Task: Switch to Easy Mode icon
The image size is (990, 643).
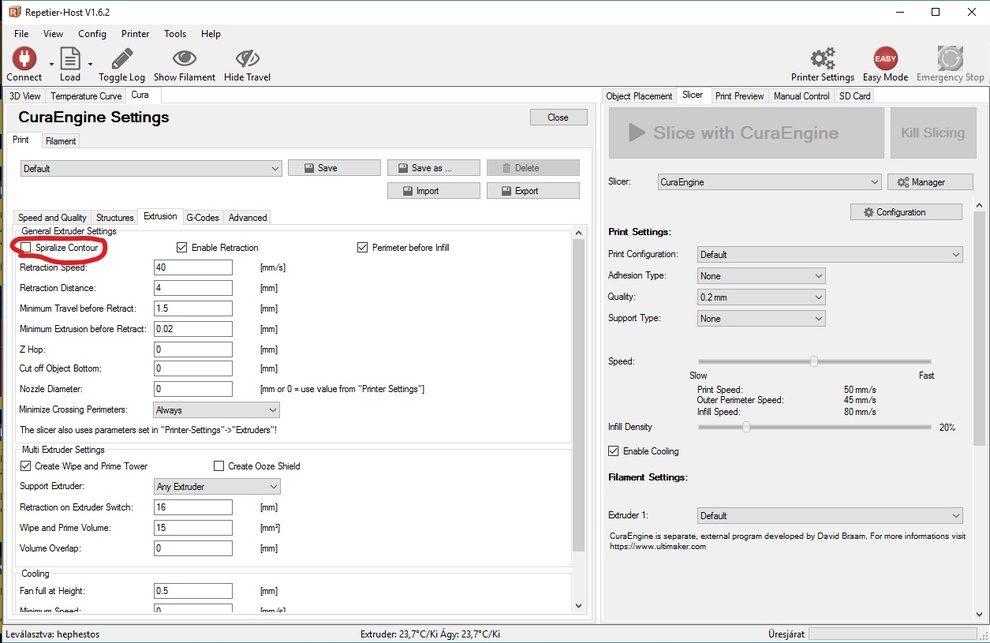Action: tap(885, 58)
